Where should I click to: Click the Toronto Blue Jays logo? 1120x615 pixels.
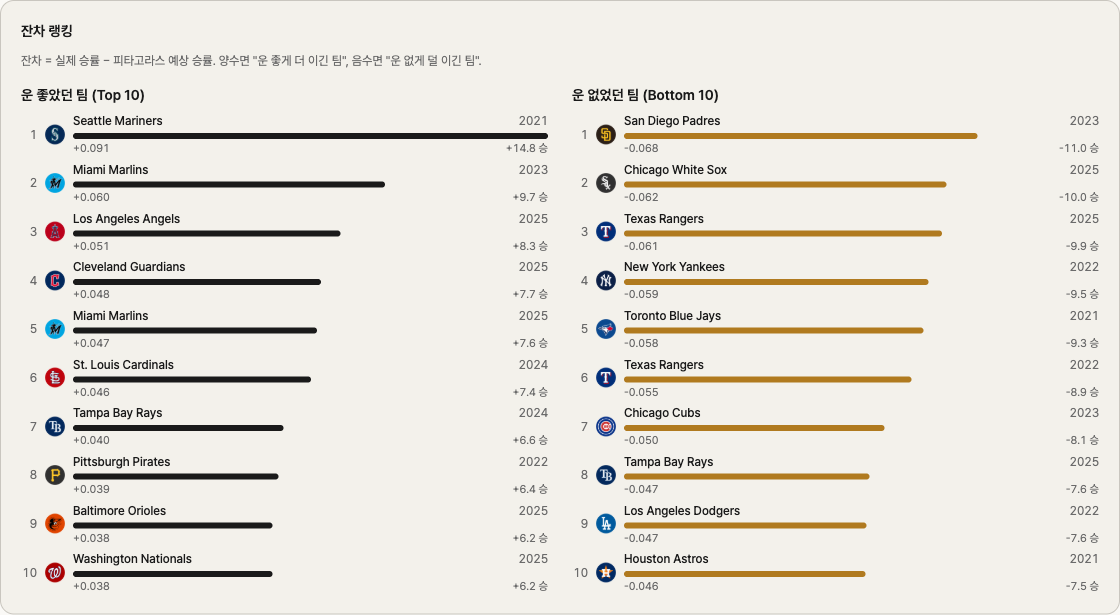tap(605, 329)
